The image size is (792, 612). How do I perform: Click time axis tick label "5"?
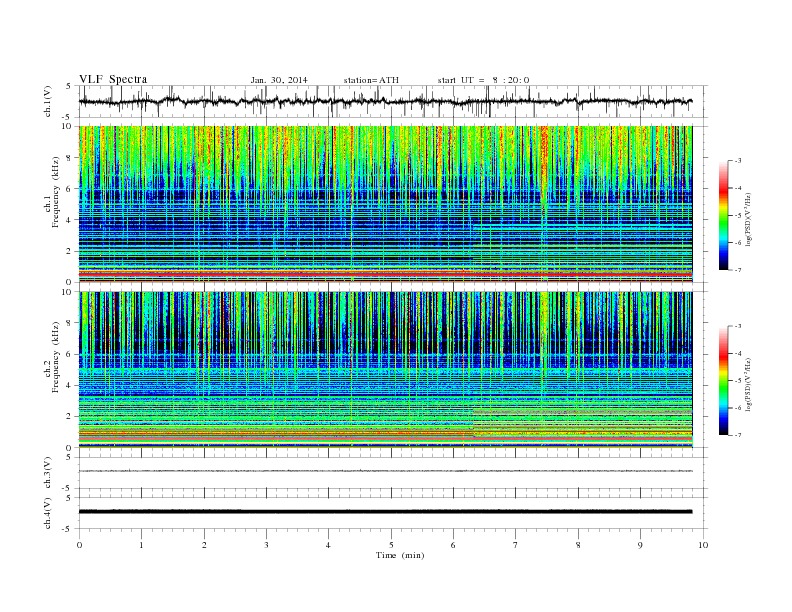point(391,545)
